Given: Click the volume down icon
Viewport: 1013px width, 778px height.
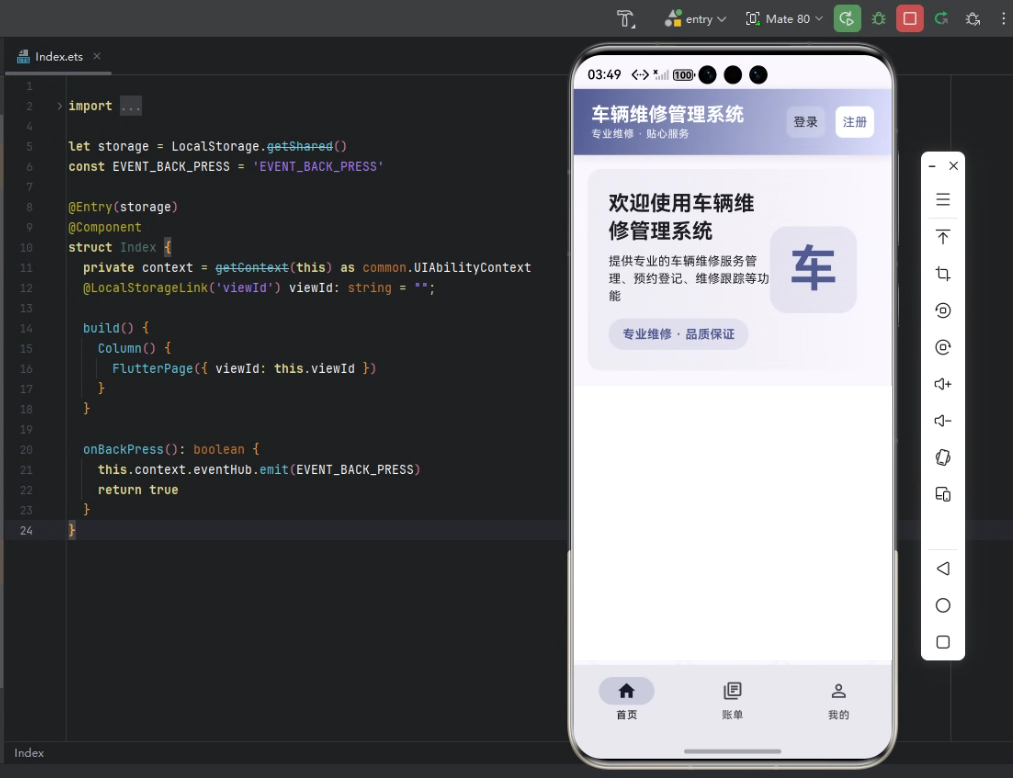Looking at the screenshot, I should click(x=943, y=421).
